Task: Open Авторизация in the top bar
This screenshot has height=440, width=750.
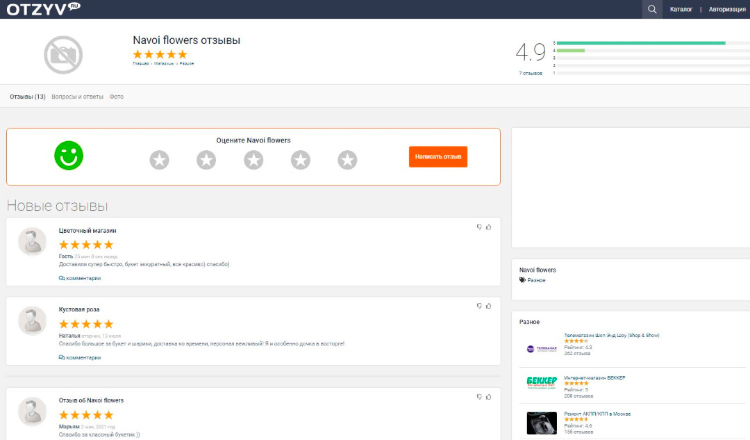Action: [726, 10]
